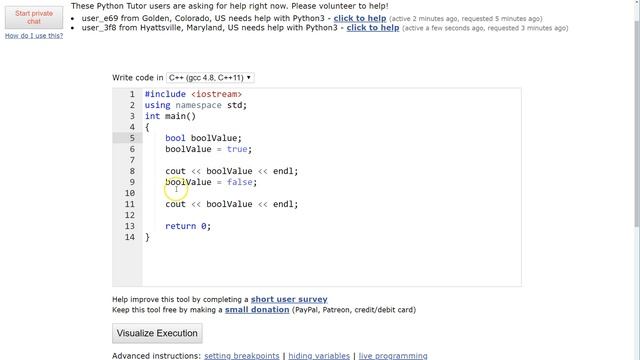
Task: Place cursor on 'return 0;' line
Action: pos(188,226)
